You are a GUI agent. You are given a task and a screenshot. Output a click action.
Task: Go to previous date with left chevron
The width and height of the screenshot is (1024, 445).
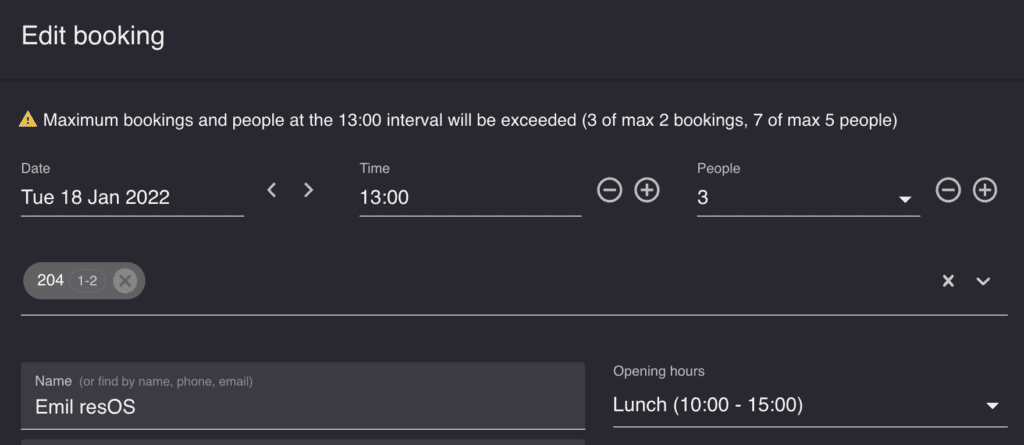pos(272,190)
